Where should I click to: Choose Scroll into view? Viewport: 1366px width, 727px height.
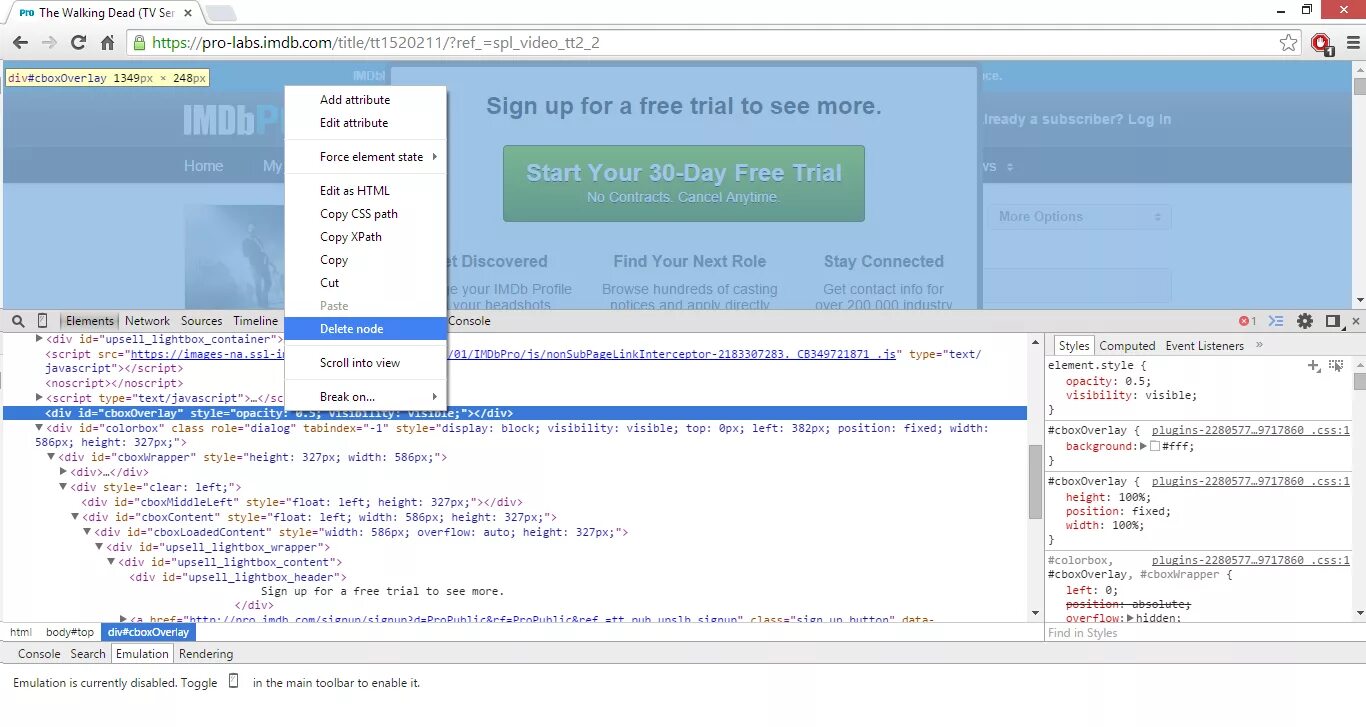pos(360,363)
